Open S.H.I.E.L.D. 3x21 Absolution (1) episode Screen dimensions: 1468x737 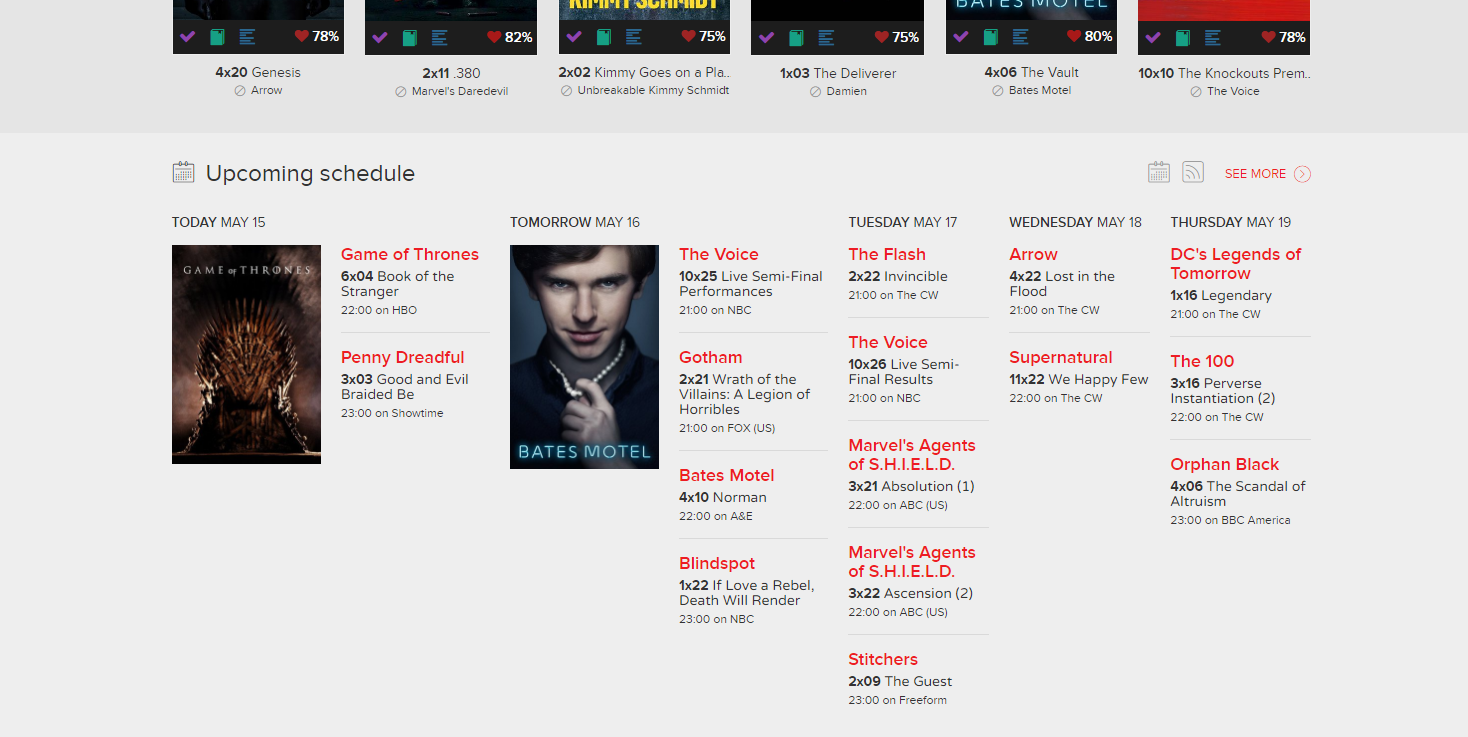[x=911, y=486]
